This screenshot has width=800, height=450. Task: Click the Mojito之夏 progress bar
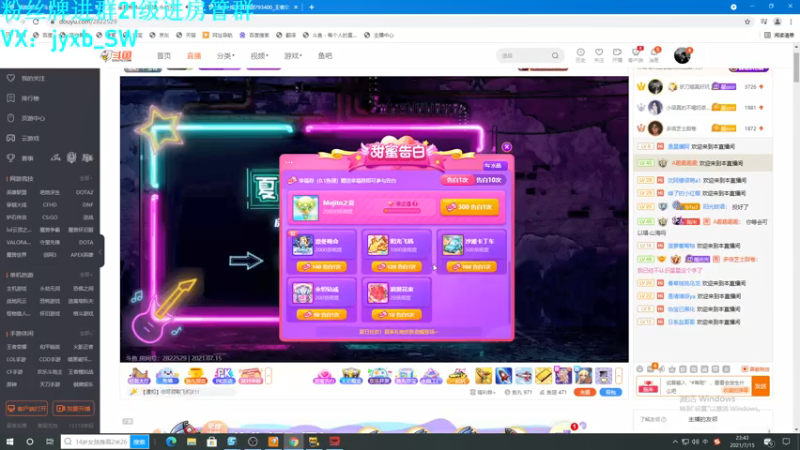(x=402, y=211)
